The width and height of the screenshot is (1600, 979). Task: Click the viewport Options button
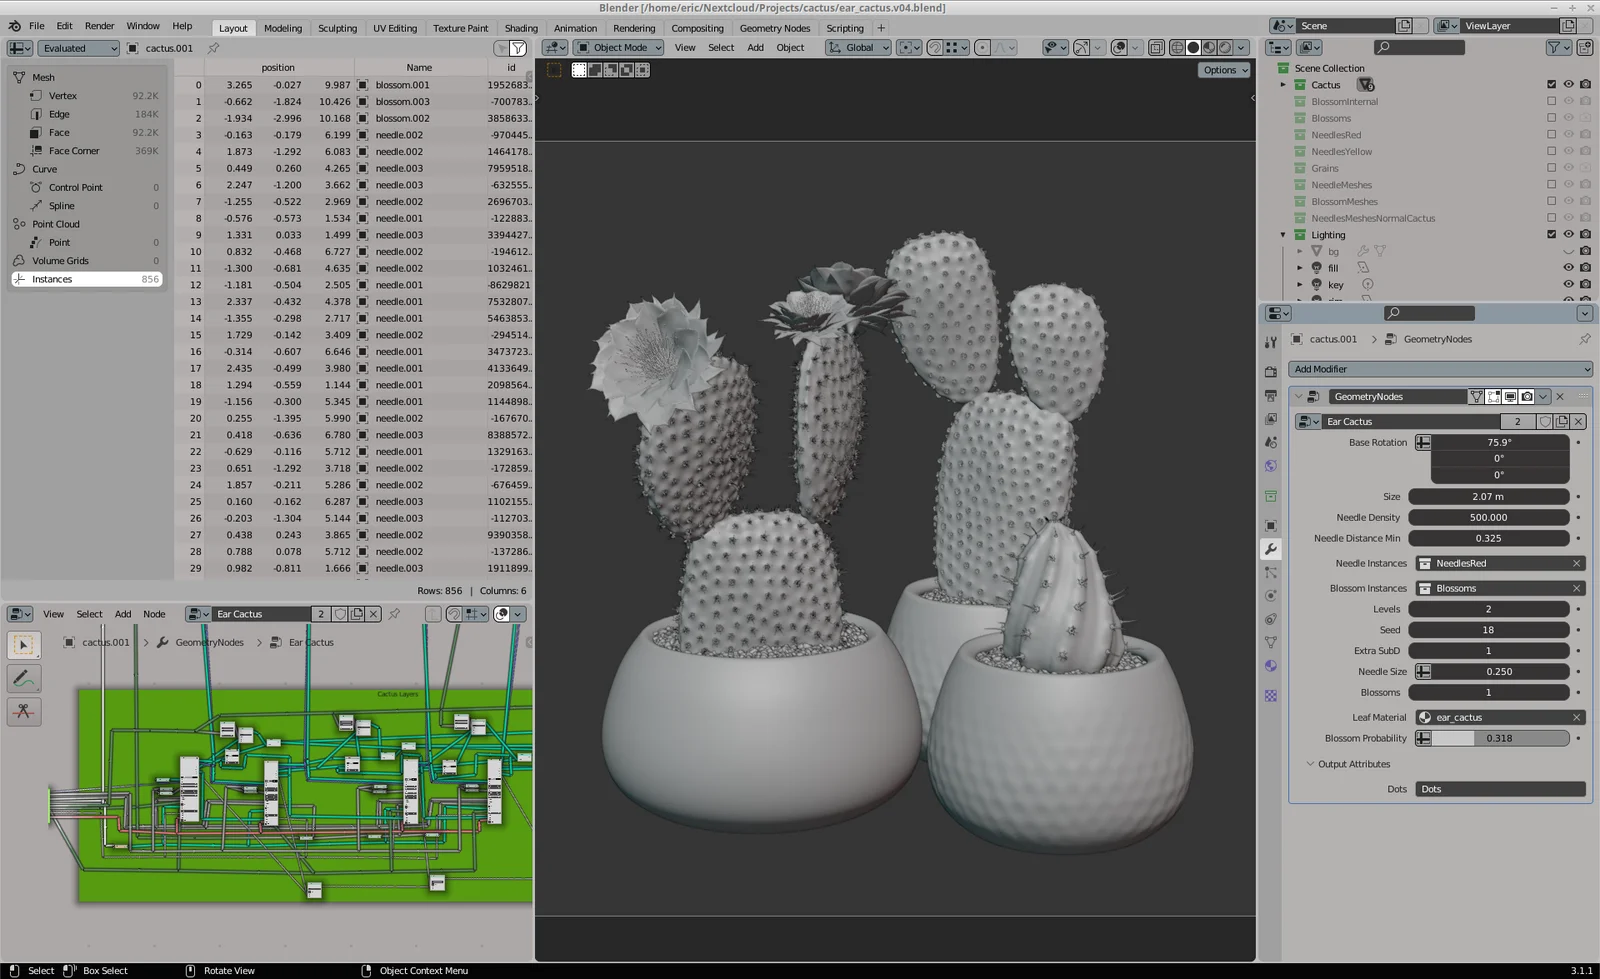click(1222, 70)
